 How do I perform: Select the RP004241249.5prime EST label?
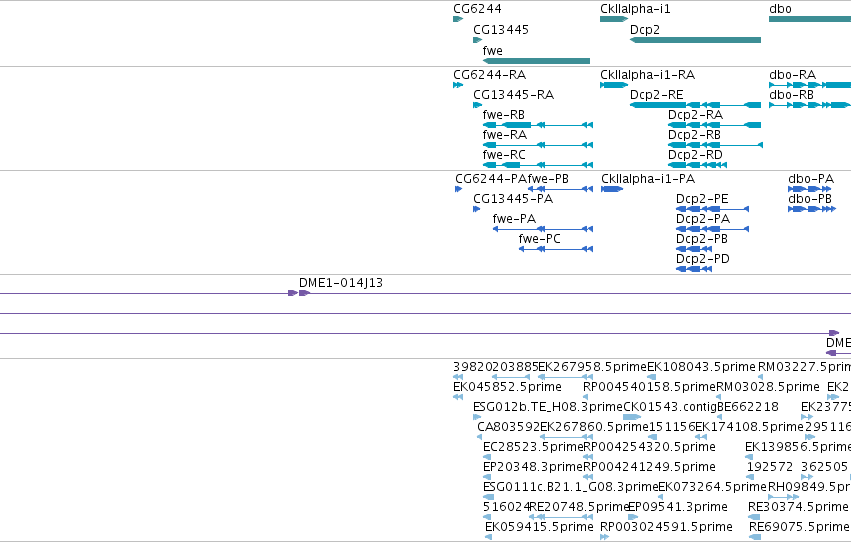(649, 468)
